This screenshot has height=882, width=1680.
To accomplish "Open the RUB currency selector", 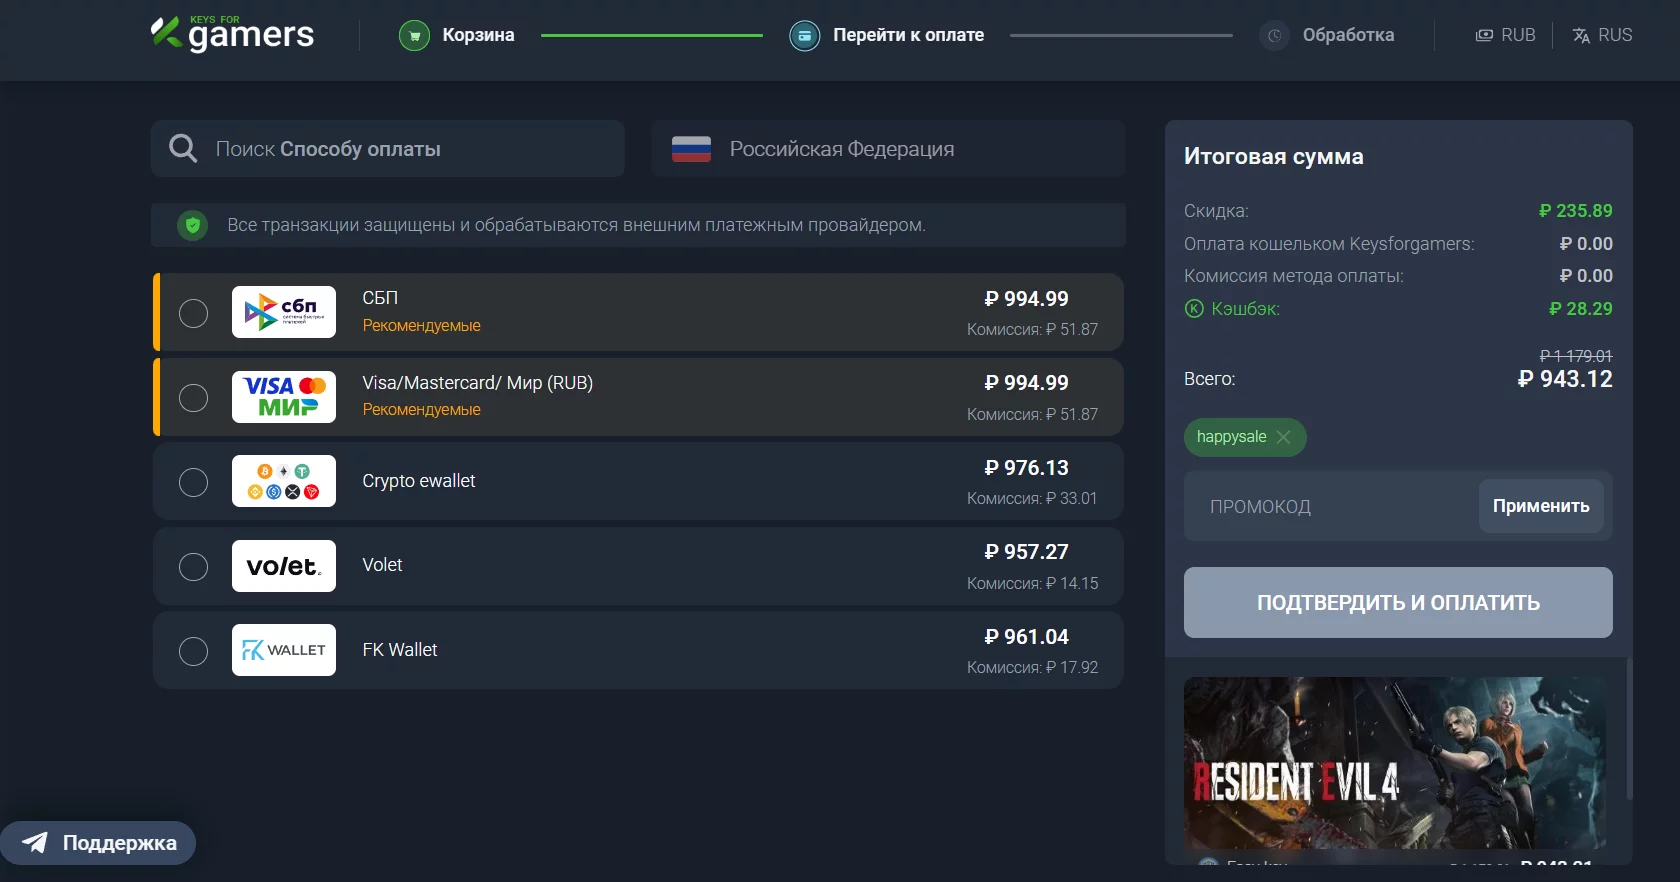I will 1505,35.
